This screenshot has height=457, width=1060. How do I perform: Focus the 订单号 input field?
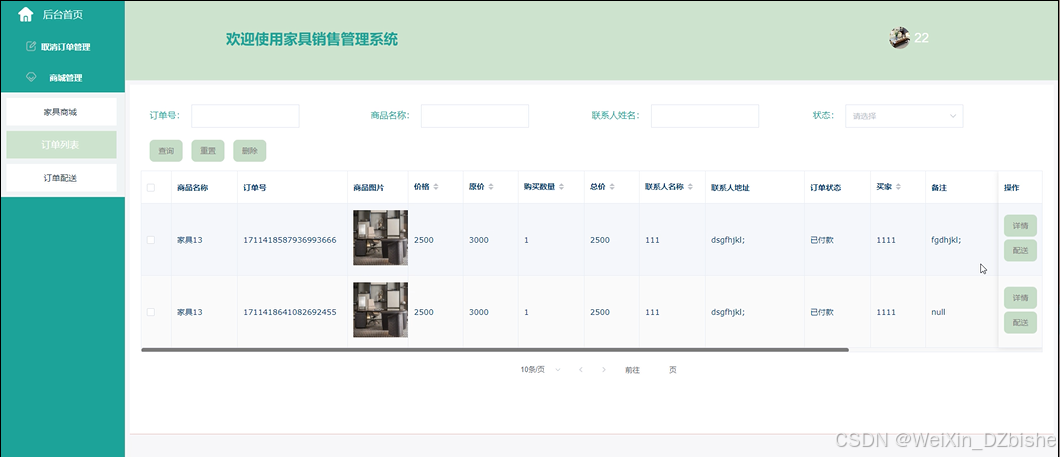click(x=245, y=116)
